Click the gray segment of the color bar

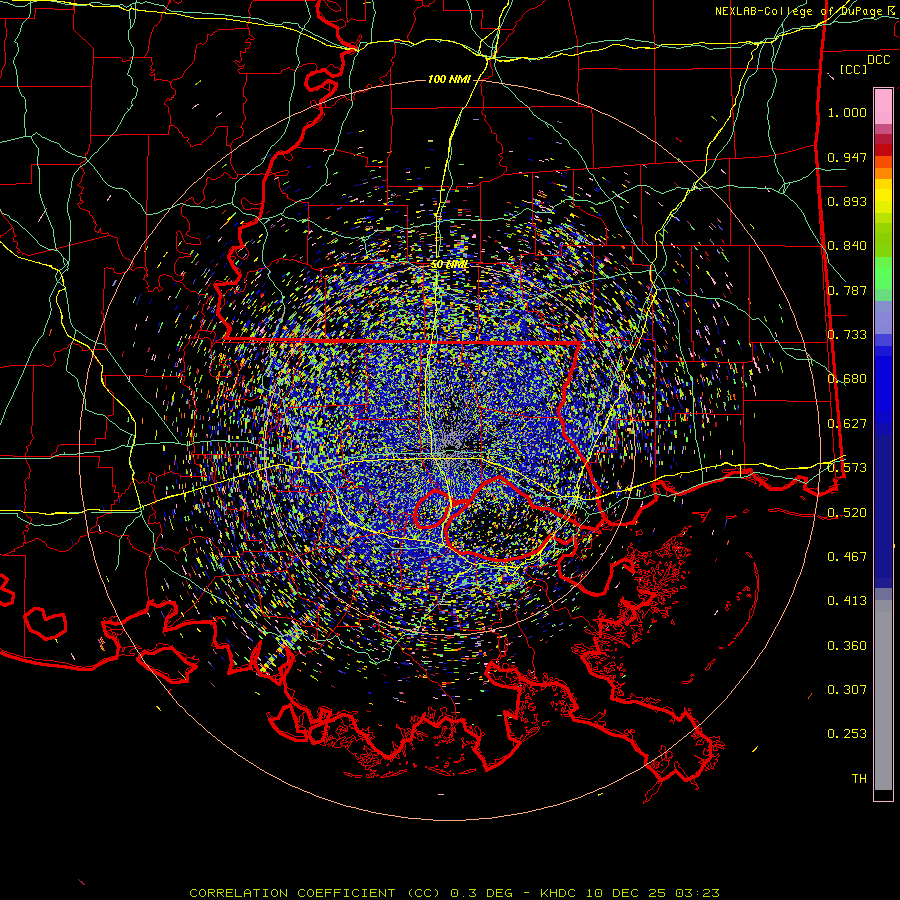pyautogui.click(x=883, y=695)
